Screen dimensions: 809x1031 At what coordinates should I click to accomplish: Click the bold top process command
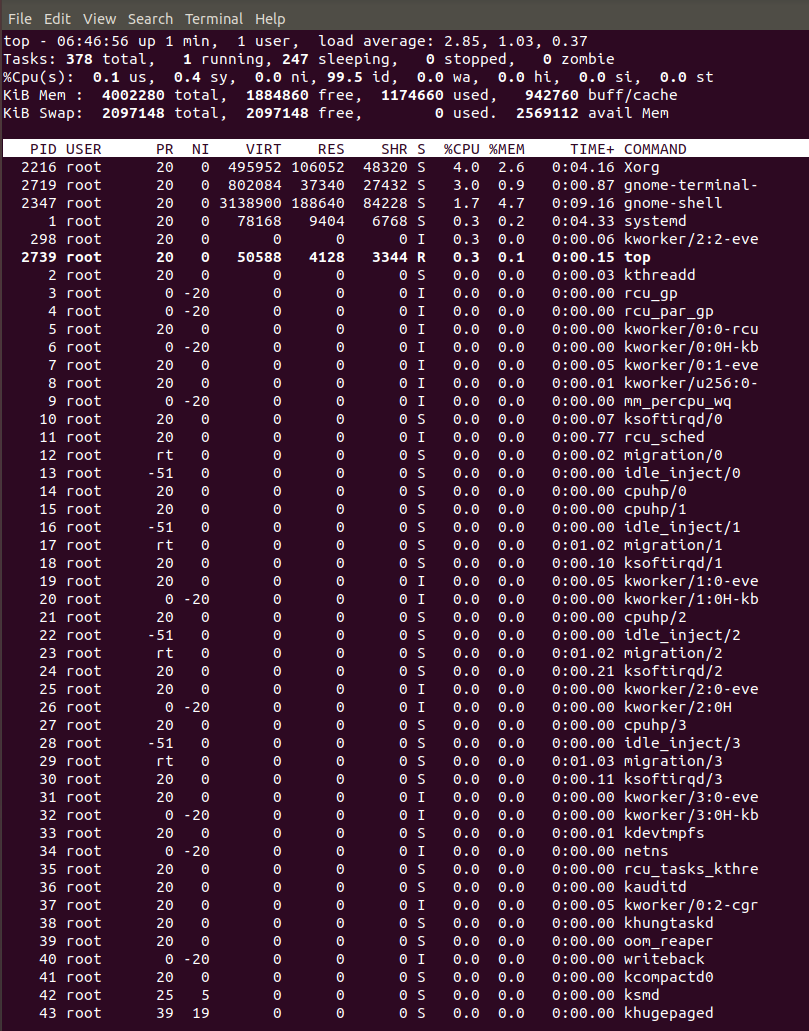(x=637, y=257)
